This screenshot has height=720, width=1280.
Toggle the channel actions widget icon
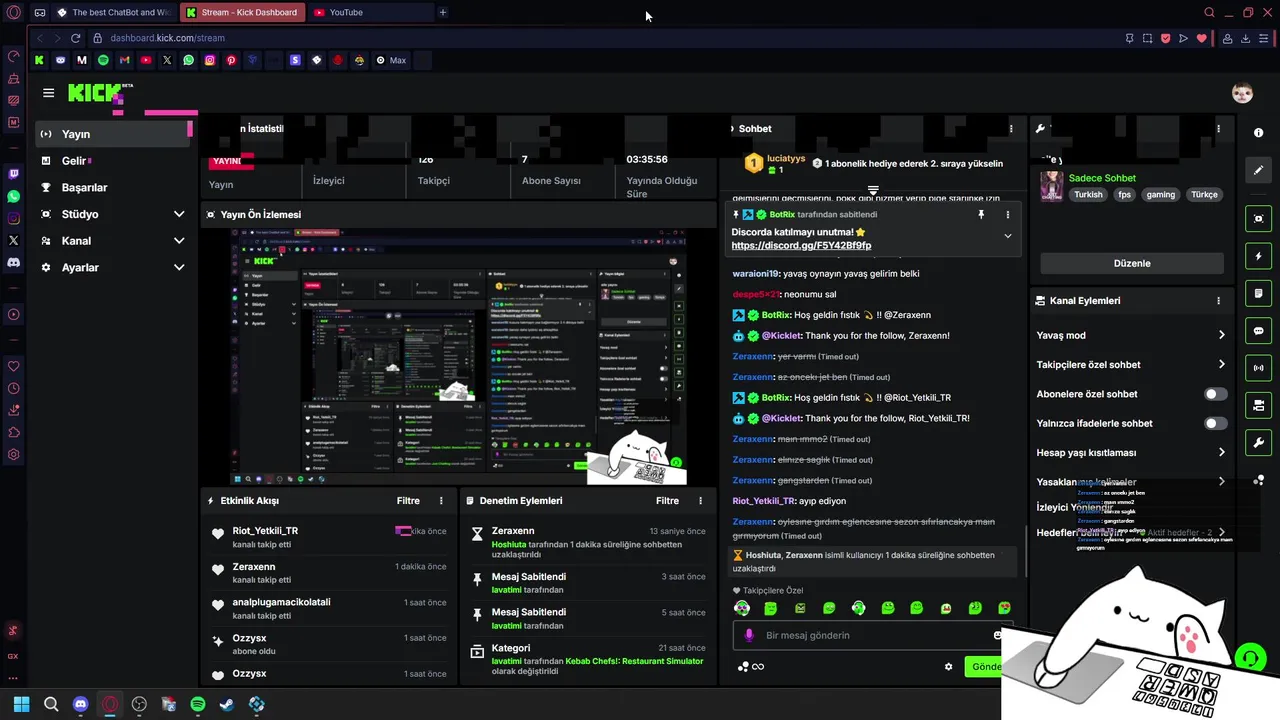point(1258,405)
